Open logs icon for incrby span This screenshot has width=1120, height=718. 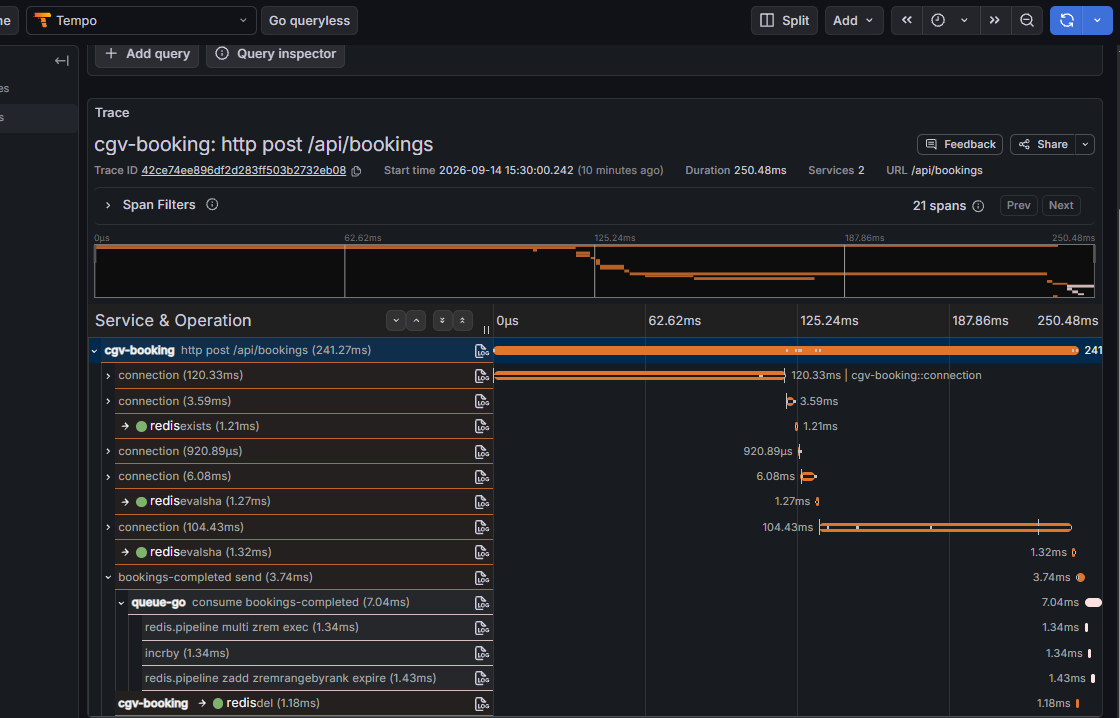(482, 653)
